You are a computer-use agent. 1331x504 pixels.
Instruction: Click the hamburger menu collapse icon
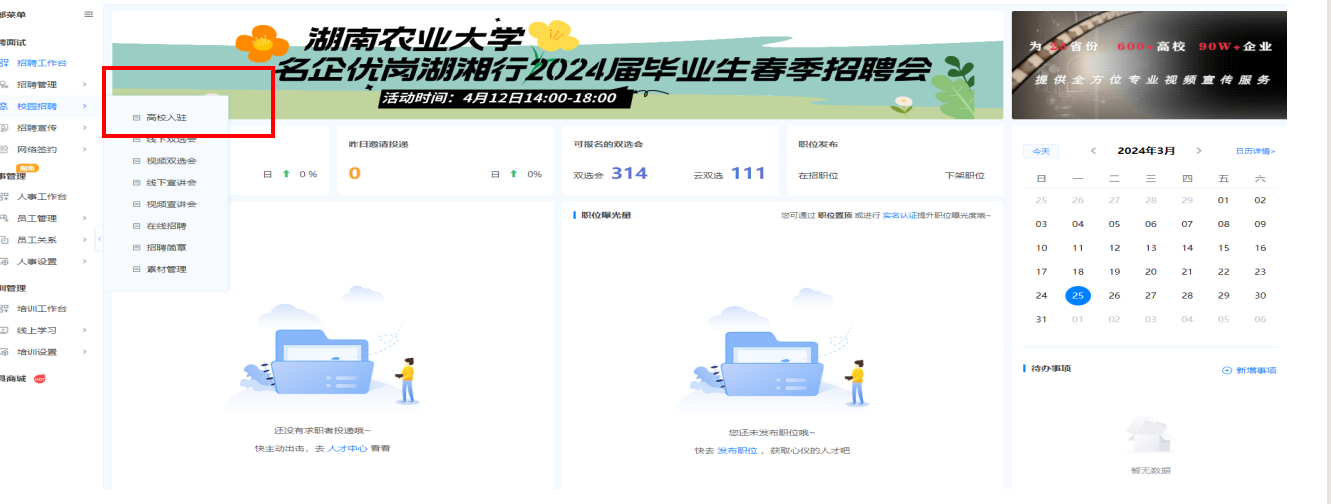click(88, 15)
